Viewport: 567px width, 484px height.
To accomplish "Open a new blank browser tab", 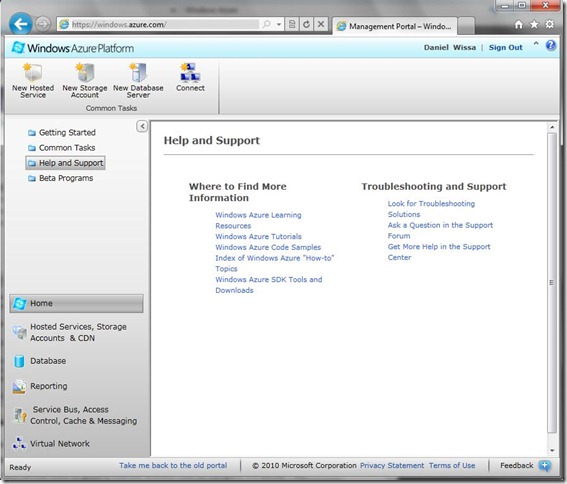I will pyautogui.click(x=466, y=25).
